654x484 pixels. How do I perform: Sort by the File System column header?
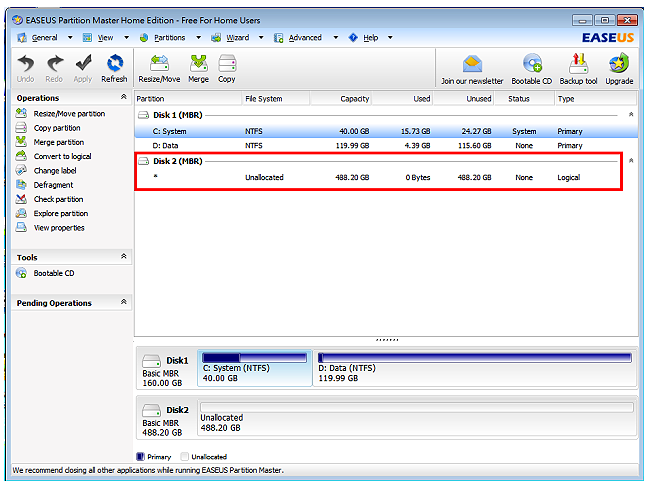click(276, 99)
